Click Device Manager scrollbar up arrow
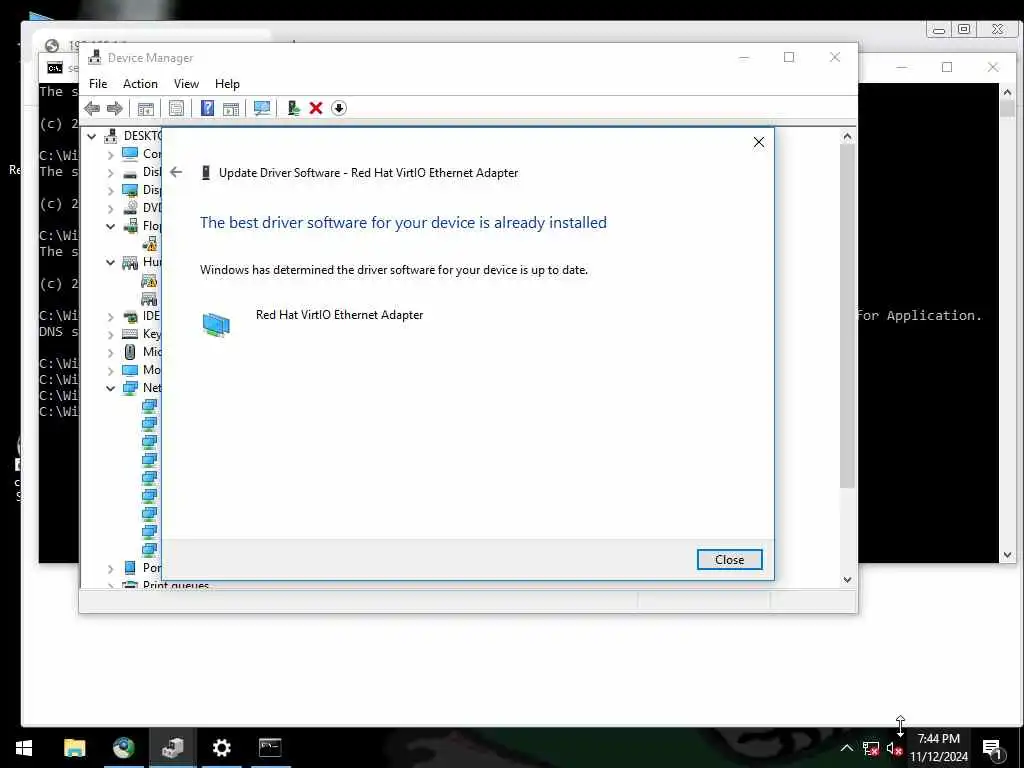The image size is (1024, 768). 847,136
